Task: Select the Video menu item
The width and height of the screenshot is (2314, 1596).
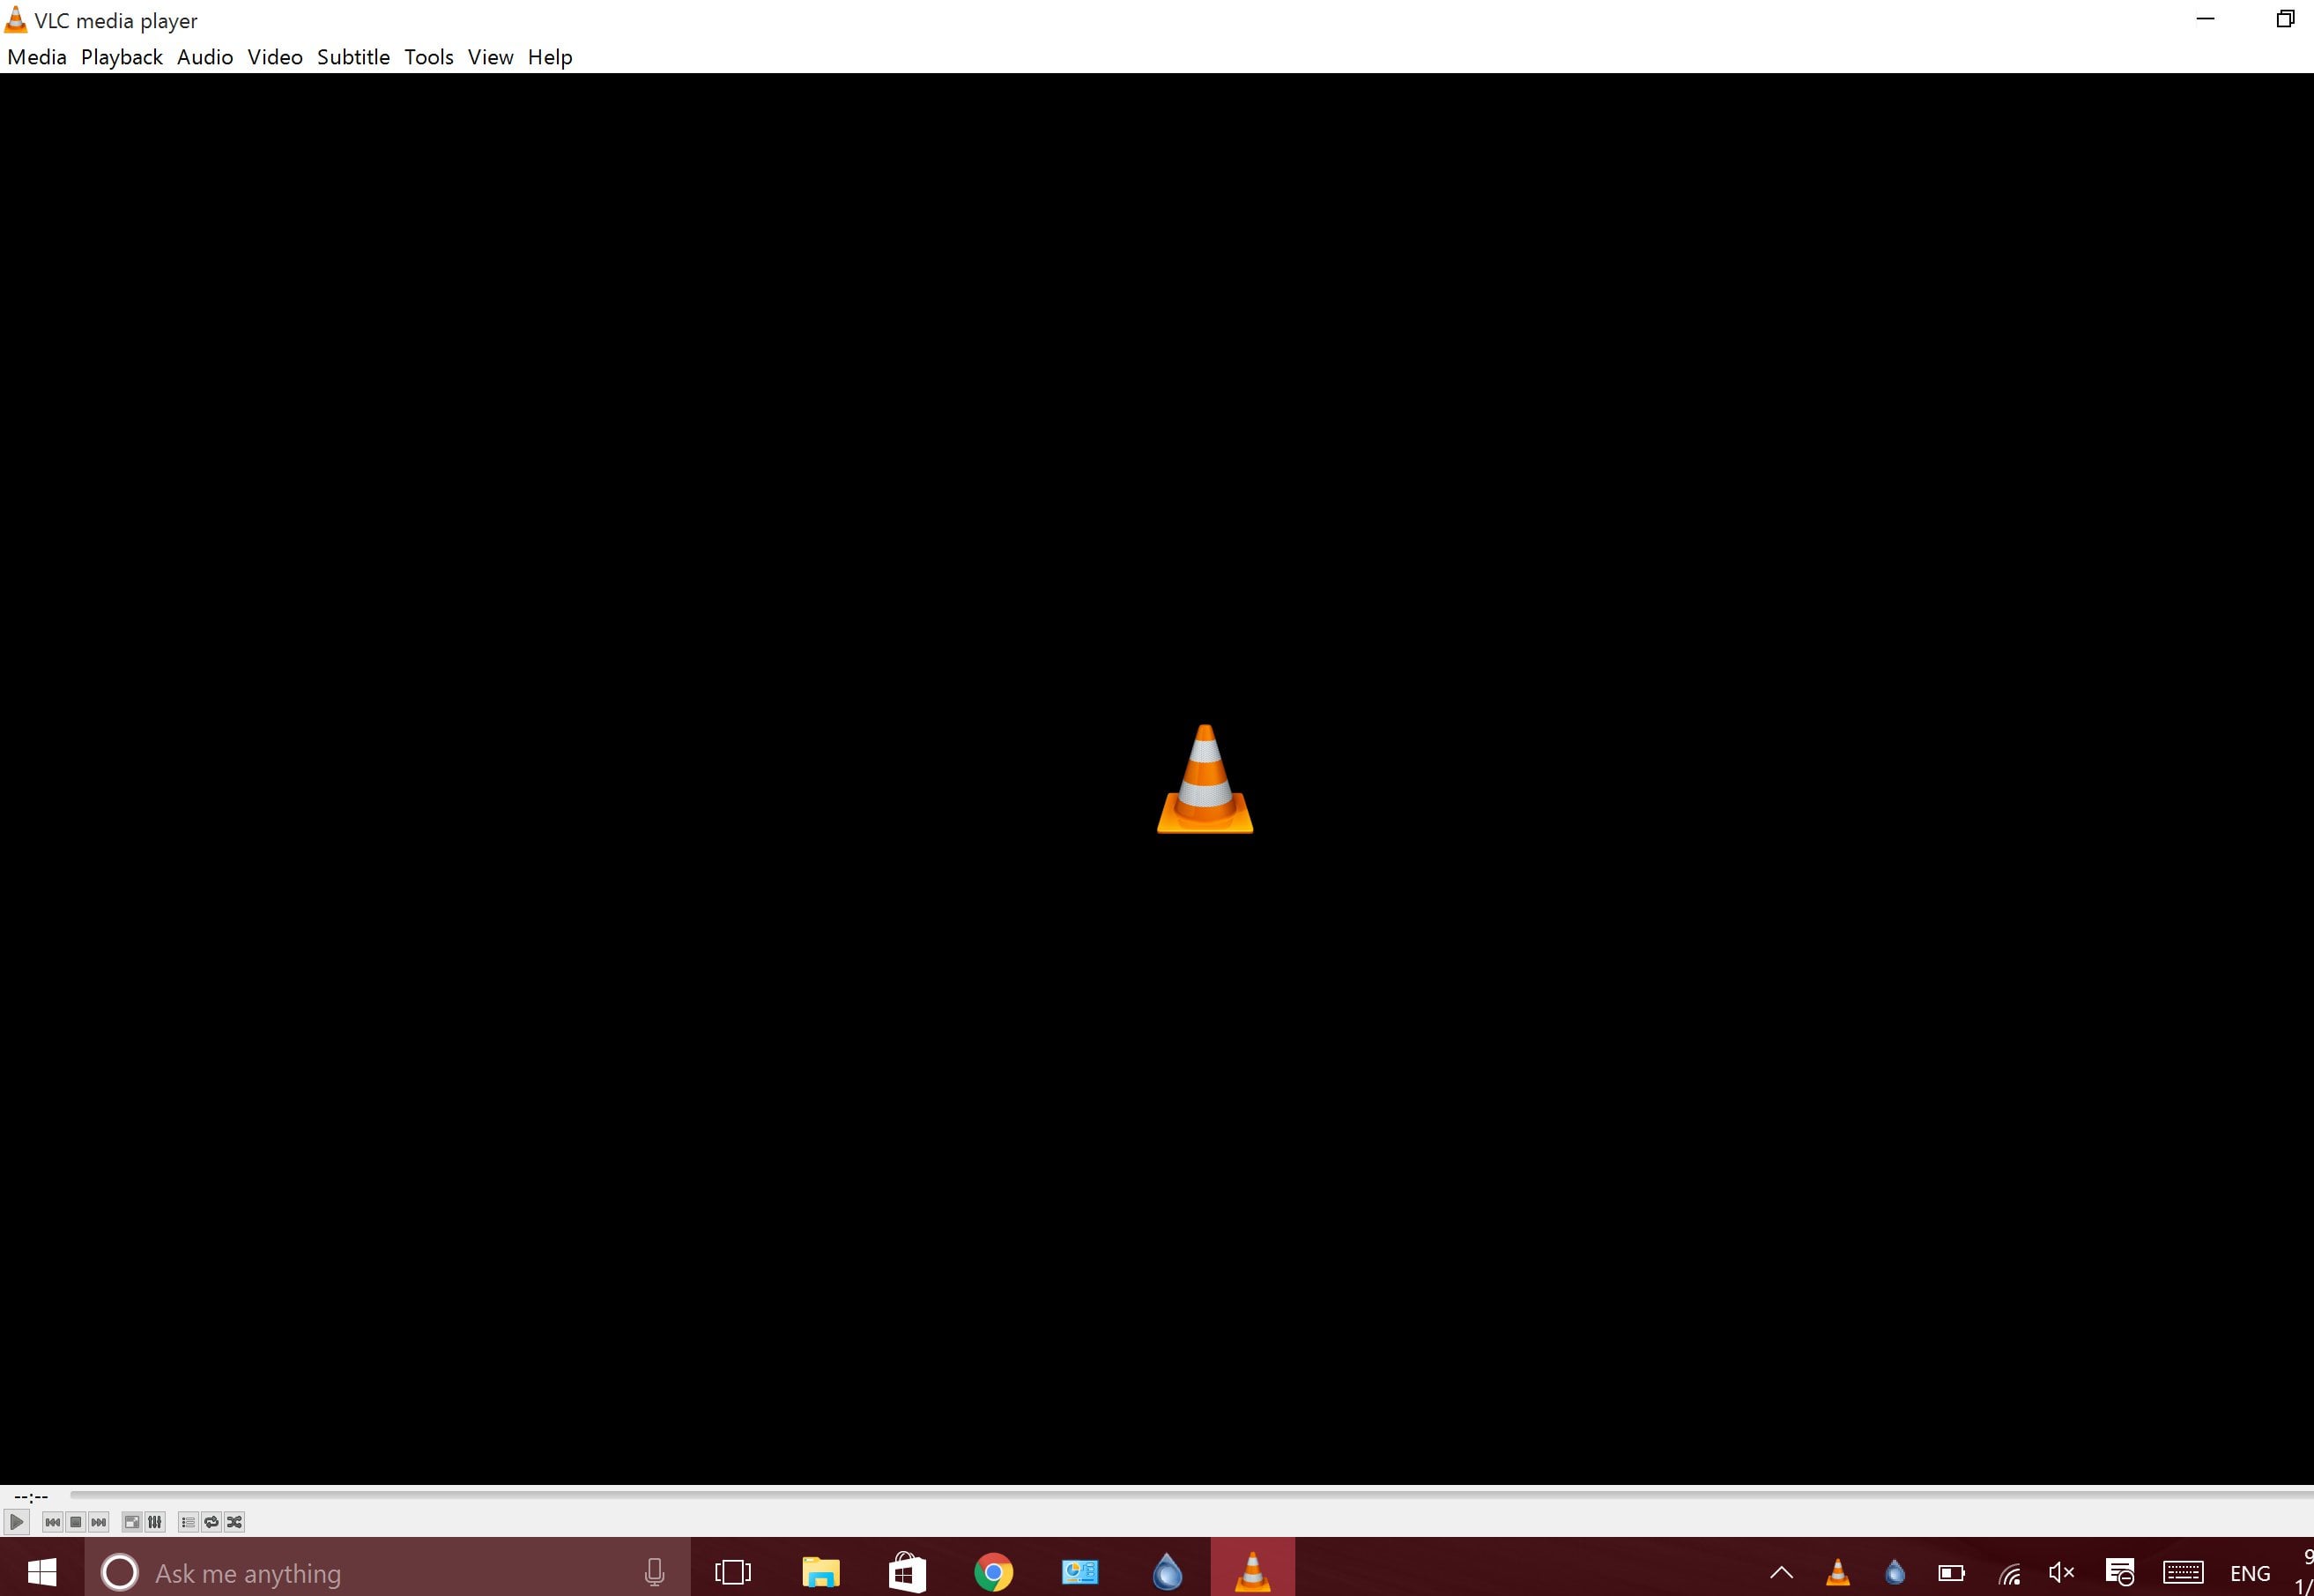Action: click(x=274, y=56)
